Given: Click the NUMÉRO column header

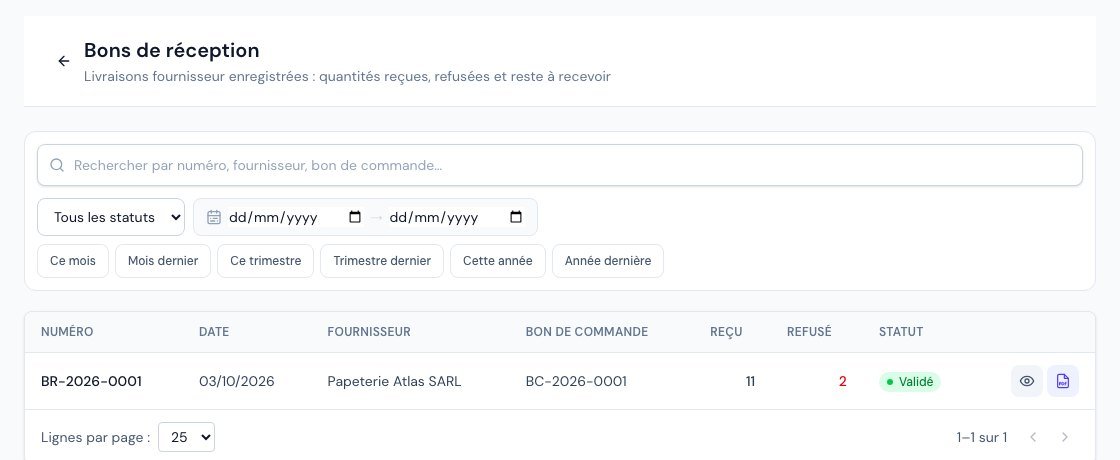Looking at the screenshot, I should point(67,332).
